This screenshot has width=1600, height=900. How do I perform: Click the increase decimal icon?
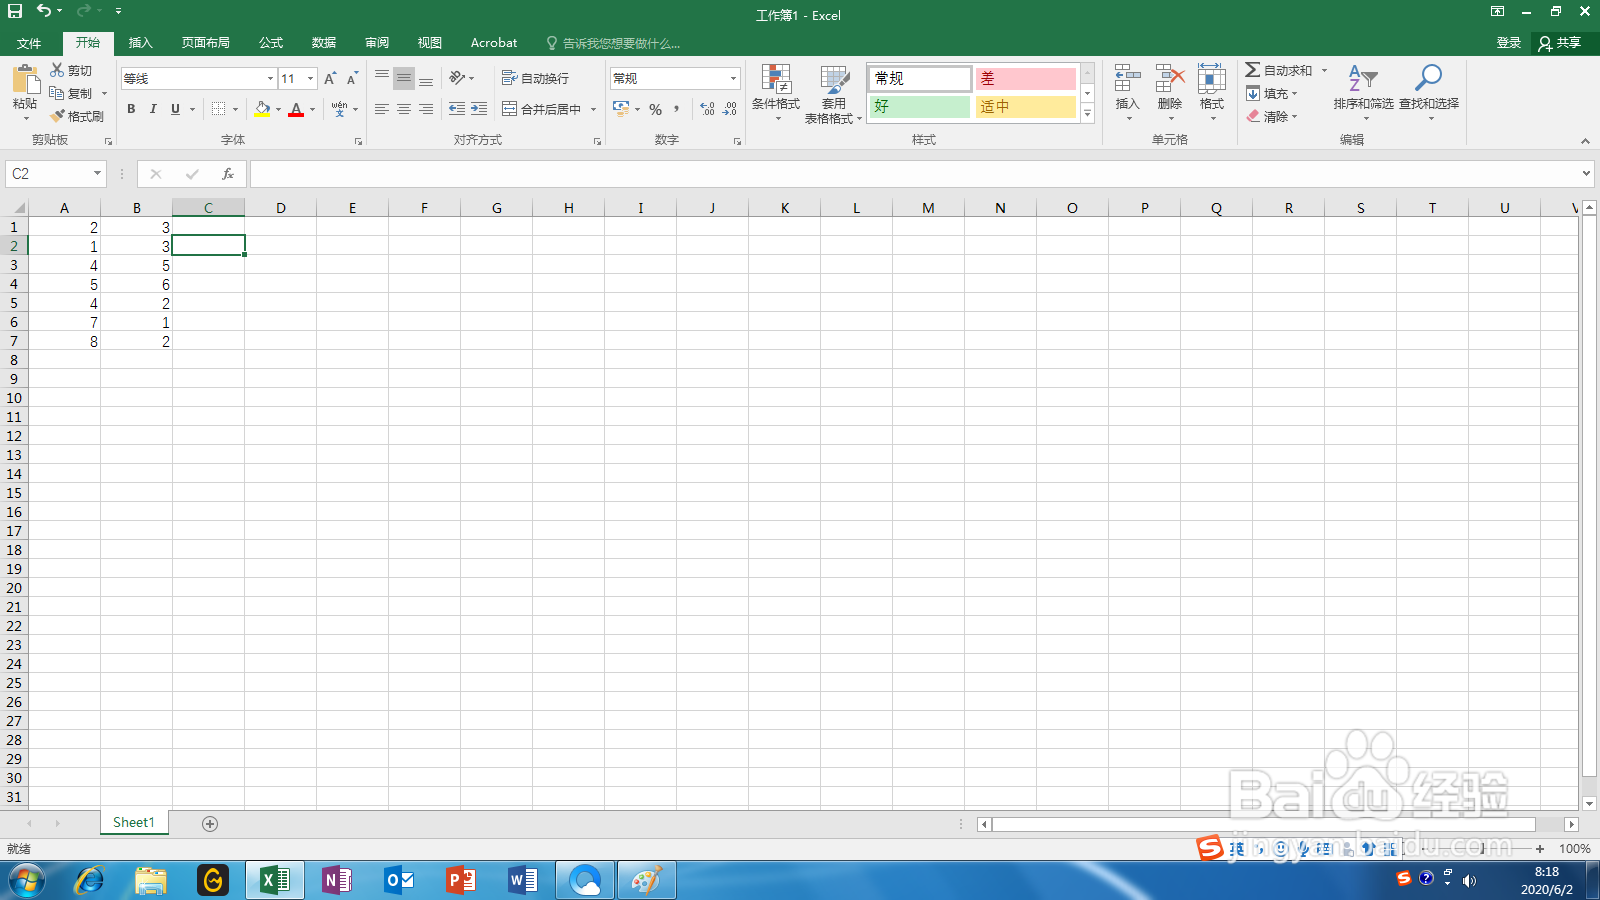click(x=707, y=109)
